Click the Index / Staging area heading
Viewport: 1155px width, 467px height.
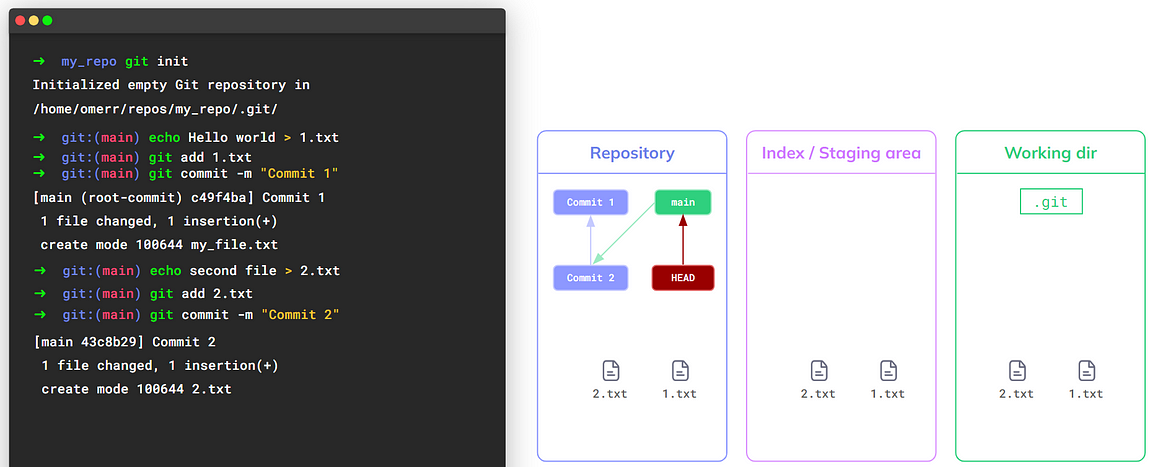(x=841, y=153)
